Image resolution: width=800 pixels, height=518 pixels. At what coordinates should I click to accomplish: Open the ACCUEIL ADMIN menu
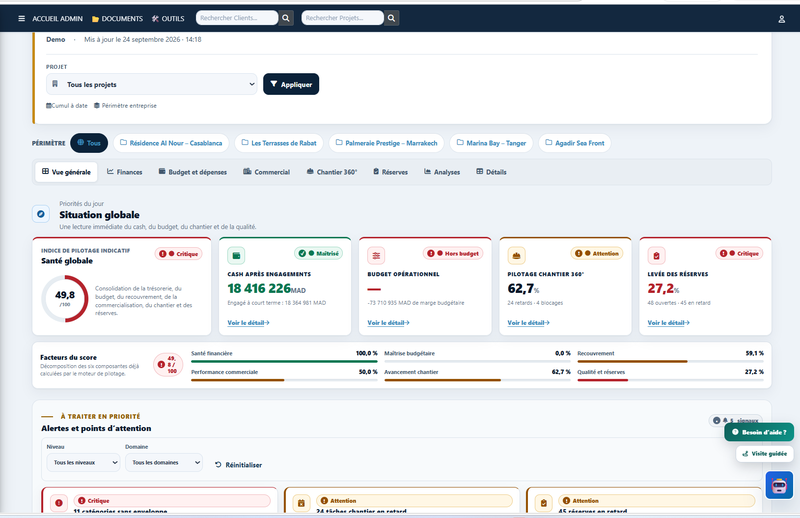point(57,18)
